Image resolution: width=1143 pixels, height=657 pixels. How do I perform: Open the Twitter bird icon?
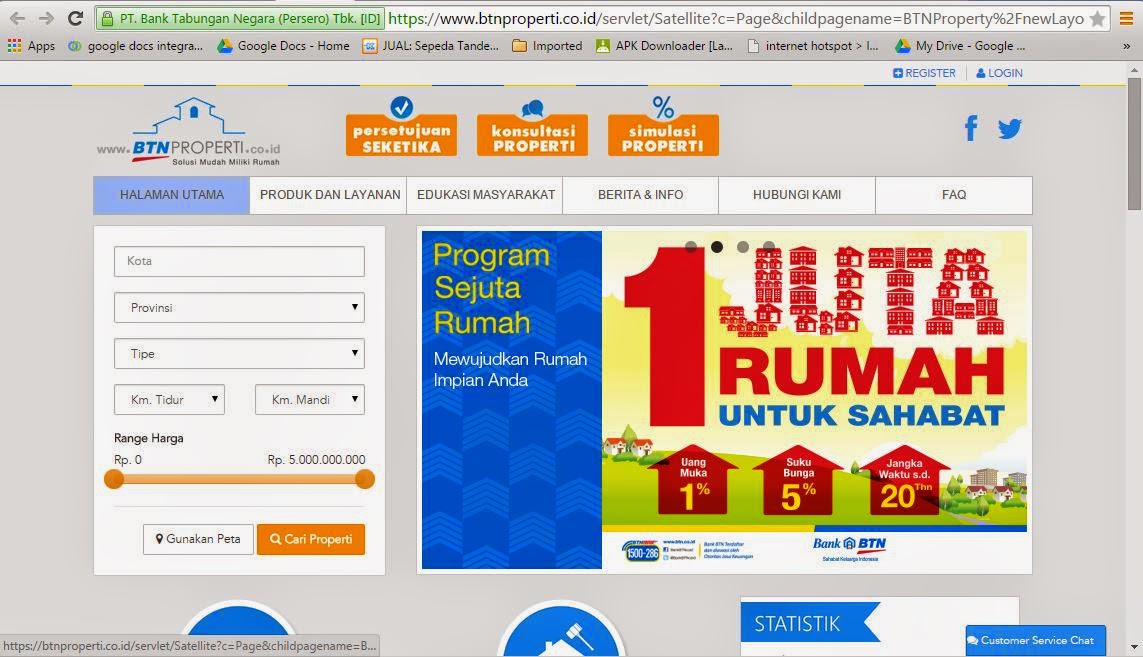coord(1010,129)
